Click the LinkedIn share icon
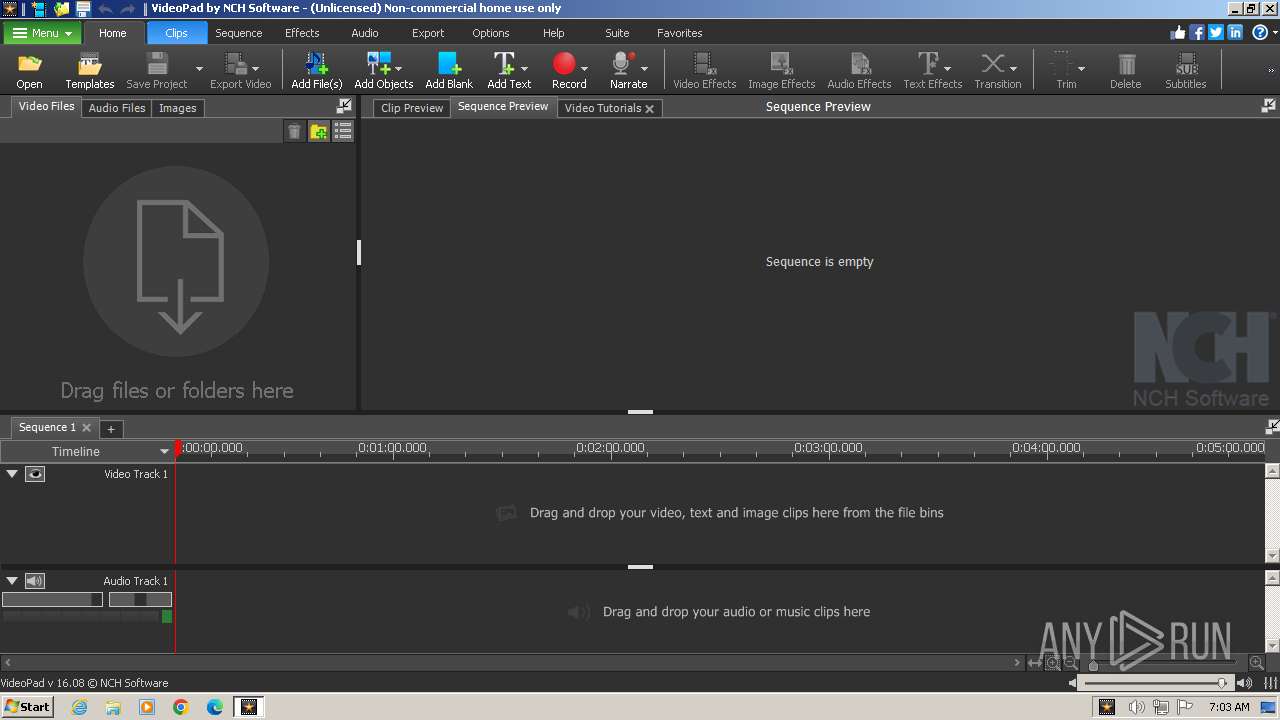Screen dimensions: 1280x720 point(1235,33)
